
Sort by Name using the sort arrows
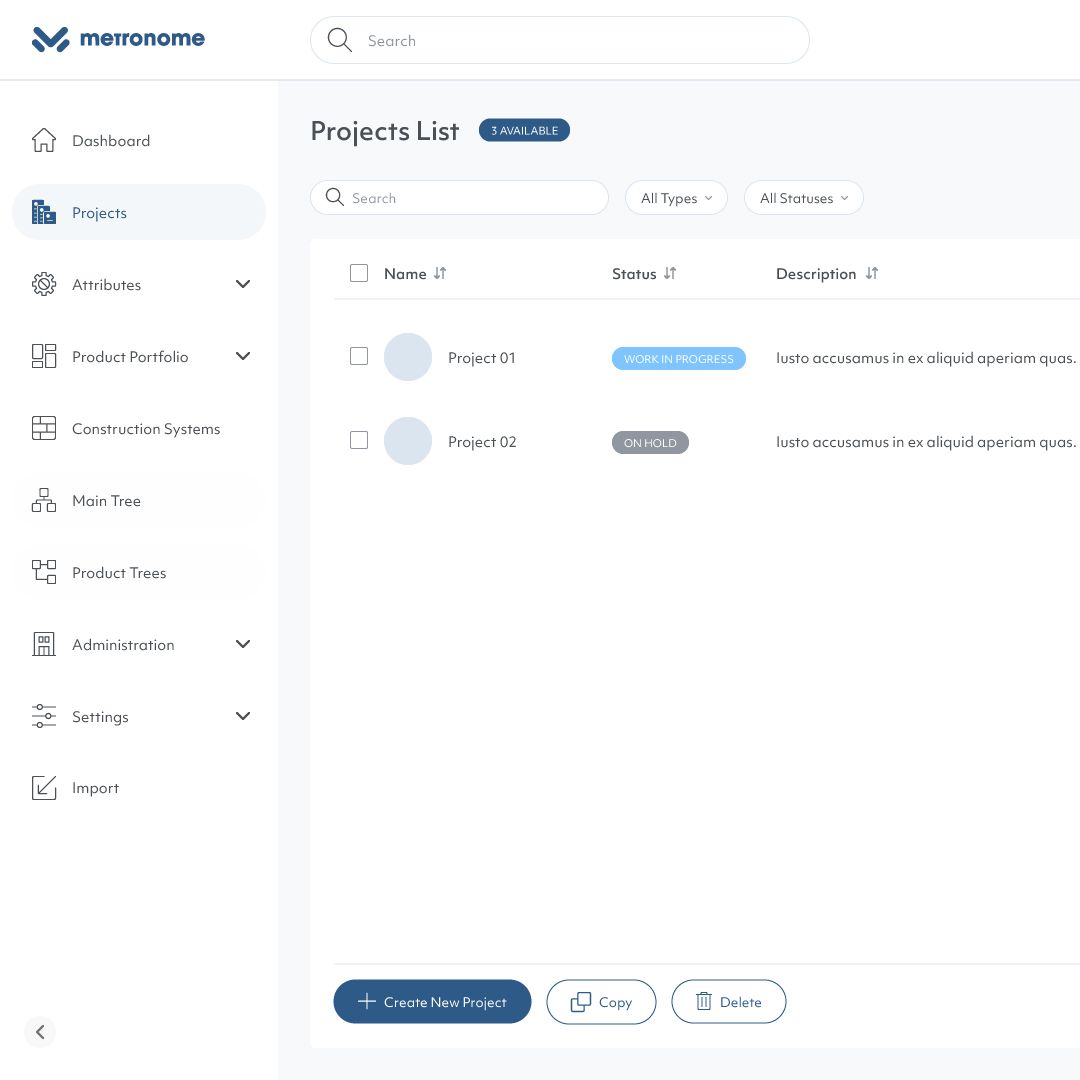pyautogui.click(x=440, y=274)
